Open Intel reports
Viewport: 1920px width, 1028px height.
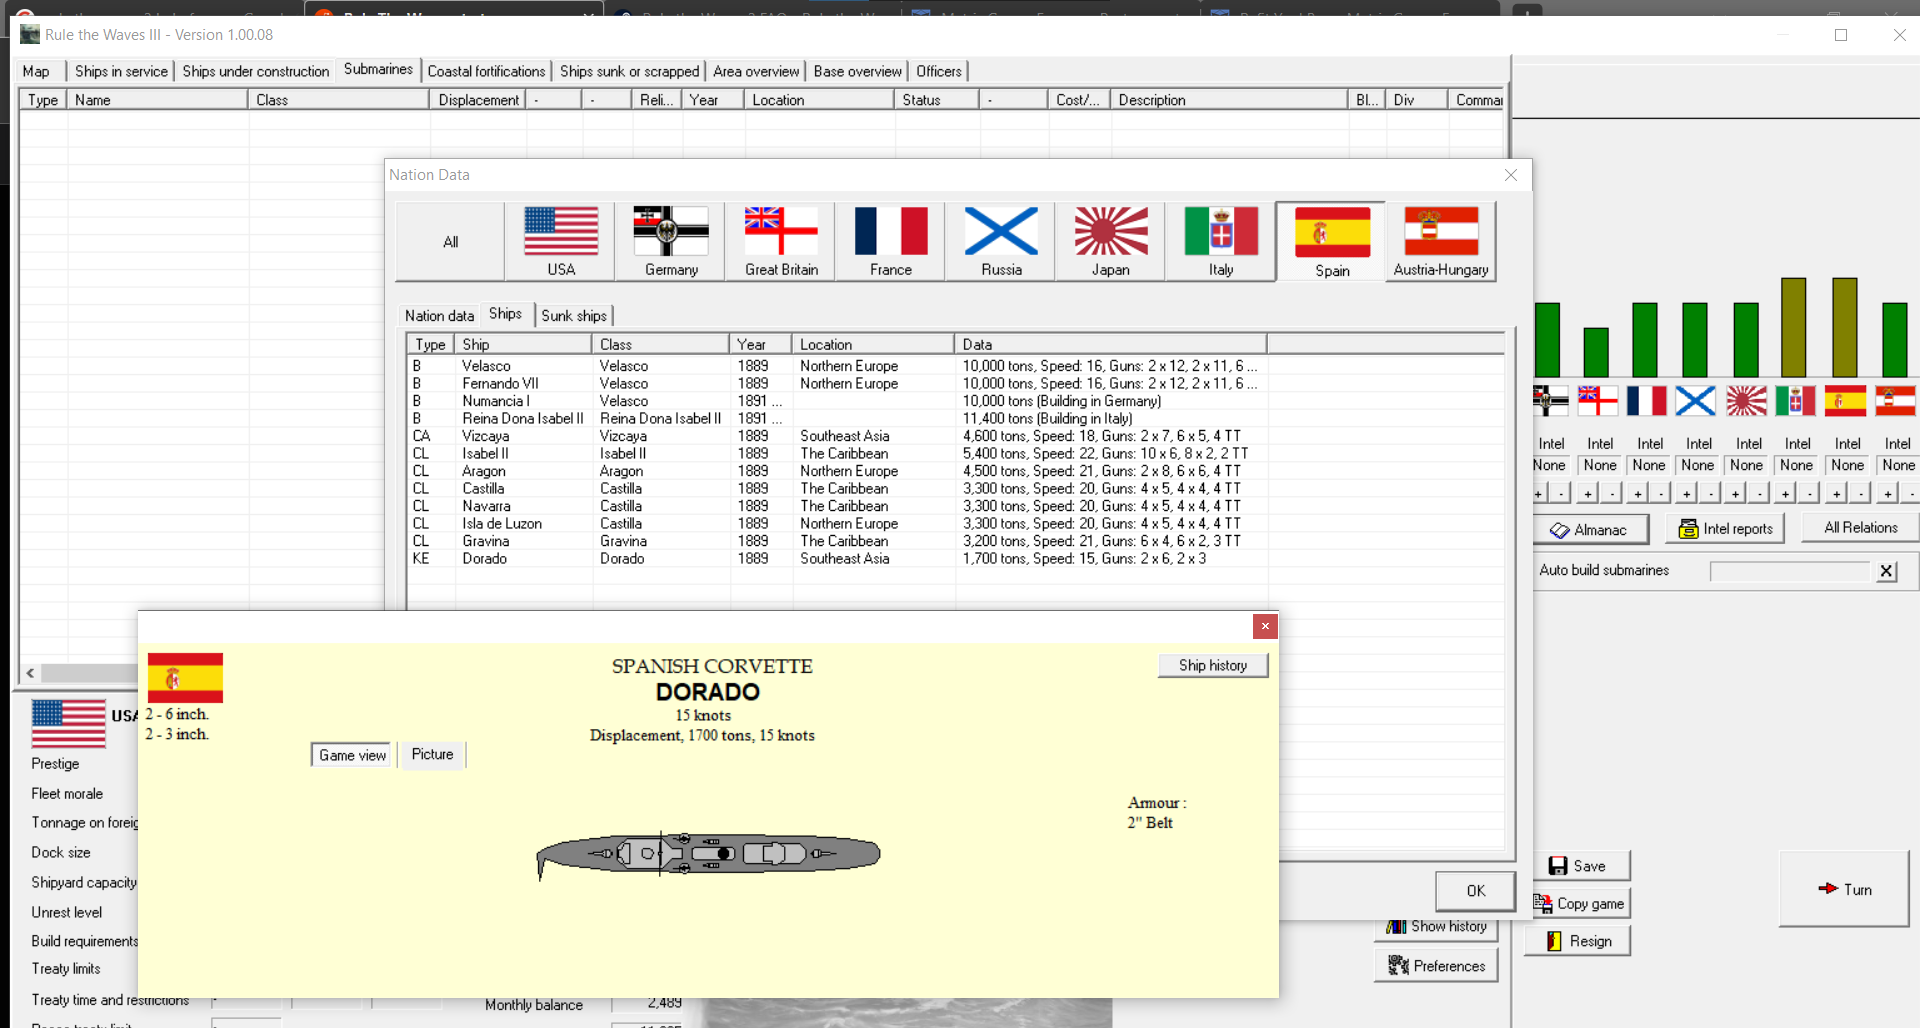tap(1725, 528)
